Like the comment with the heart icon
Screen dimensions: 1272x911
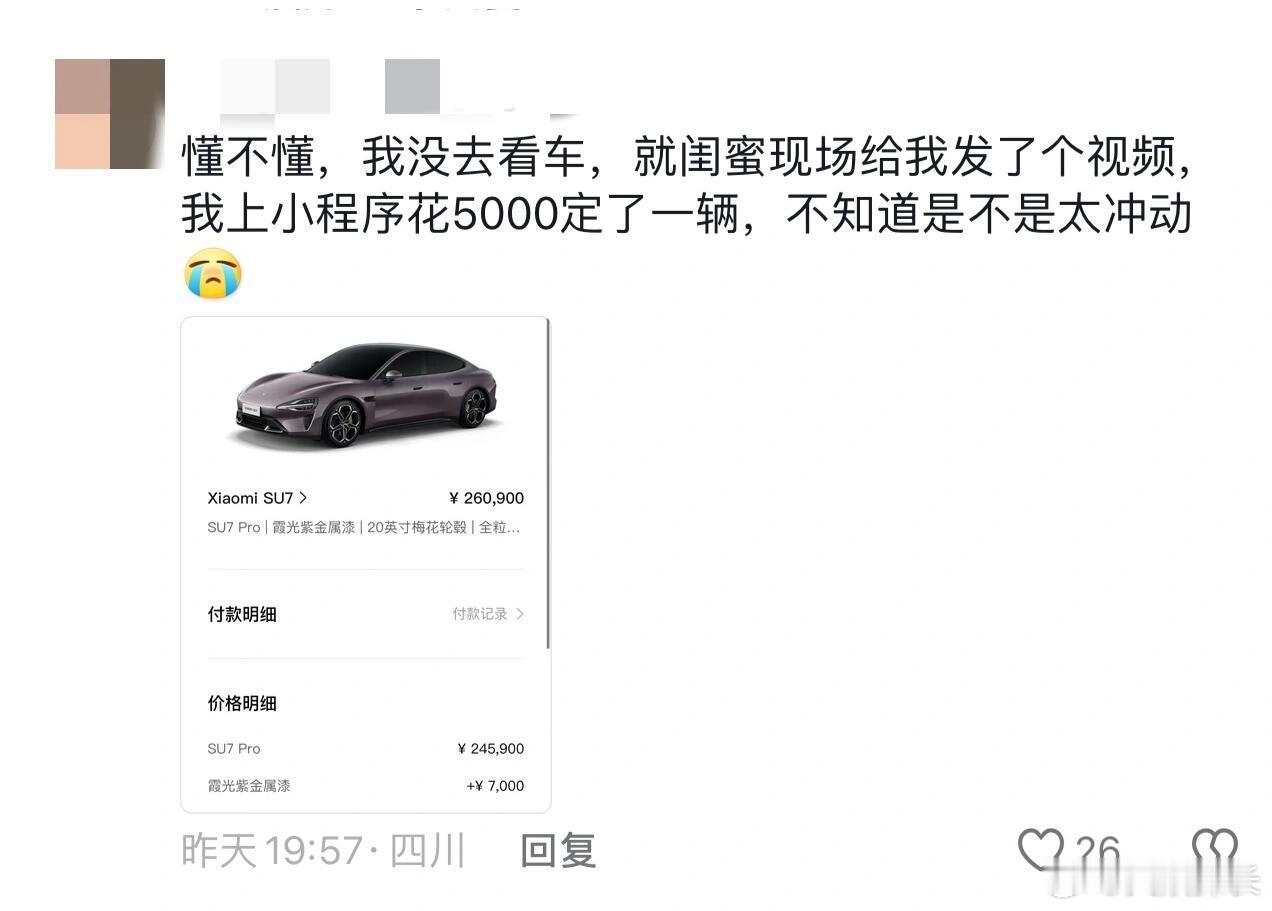tap(1041, 850)
